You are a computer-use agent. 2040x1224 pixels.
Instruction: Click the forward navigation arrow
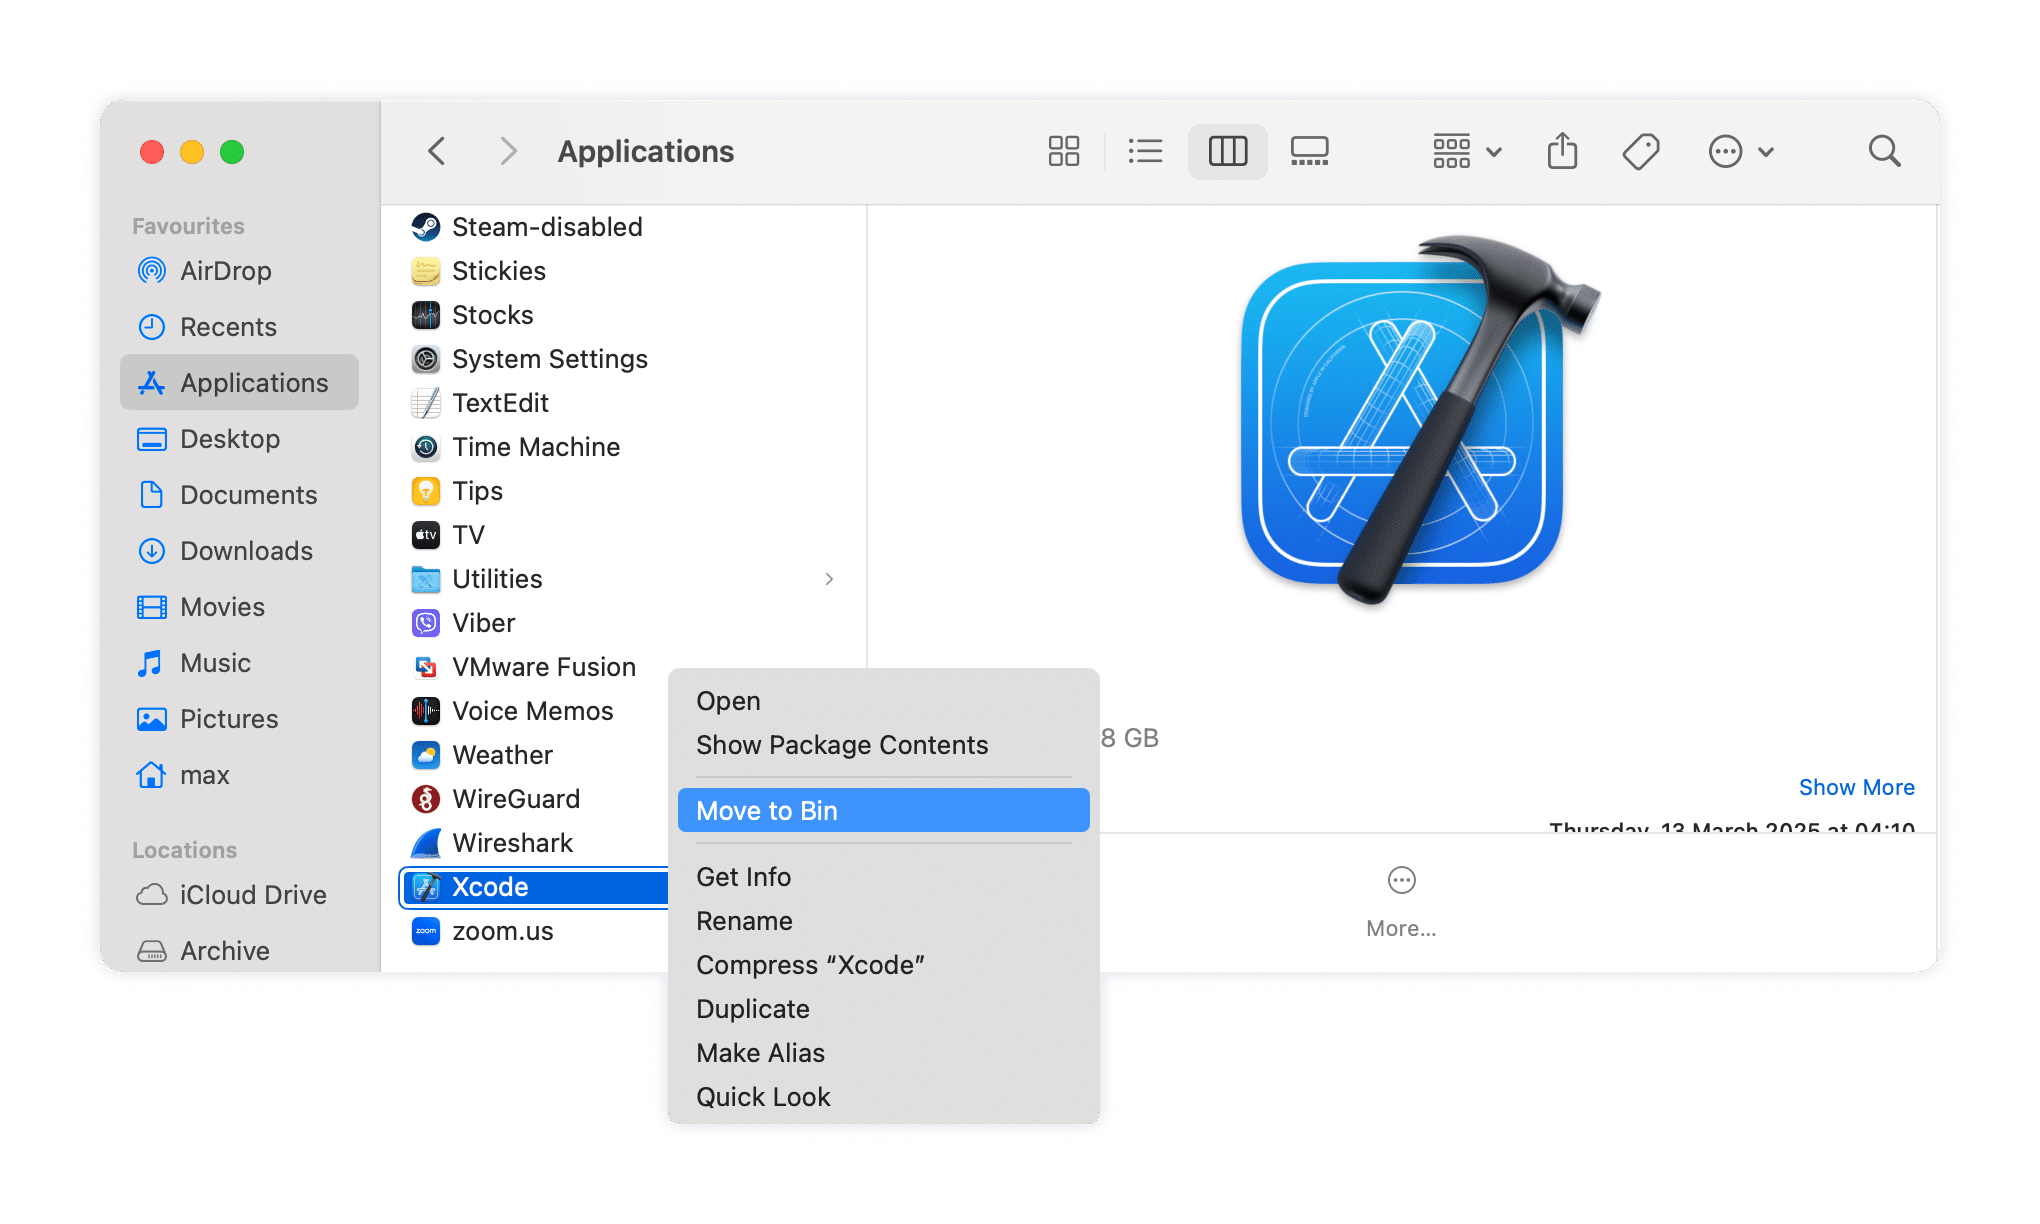point(508,150)
